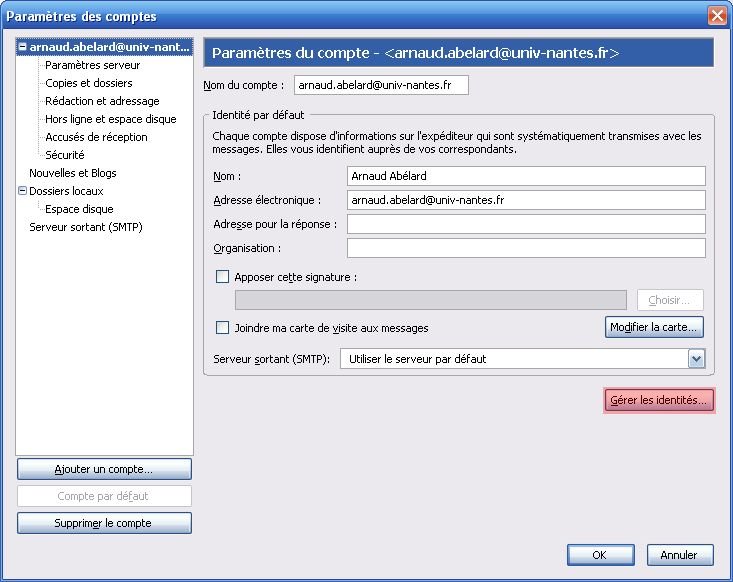This screenshot has width=733, height=582.
Task: Open Accusés de réception settings
Action: click(96, 137)
